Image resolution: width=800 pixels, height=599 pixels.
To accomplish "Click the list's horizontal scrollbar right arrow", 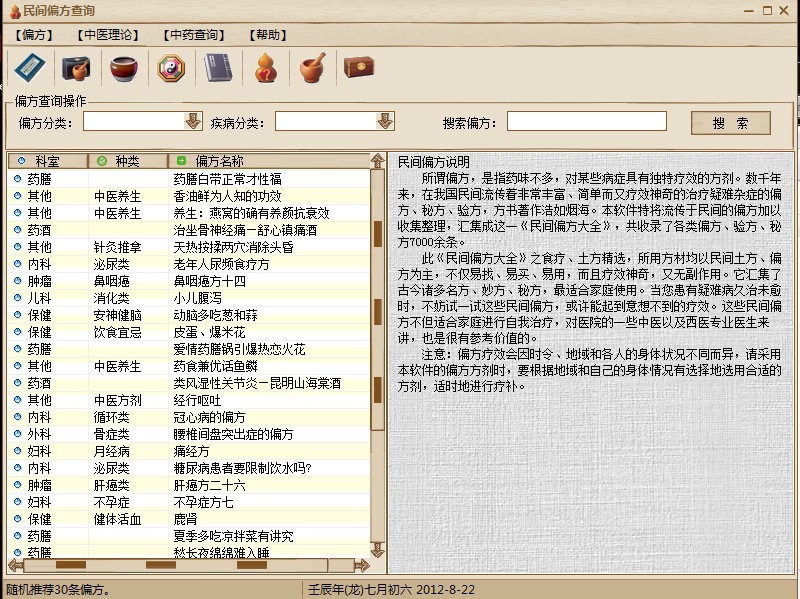I will pyautogui.click(x=363, y=565).
